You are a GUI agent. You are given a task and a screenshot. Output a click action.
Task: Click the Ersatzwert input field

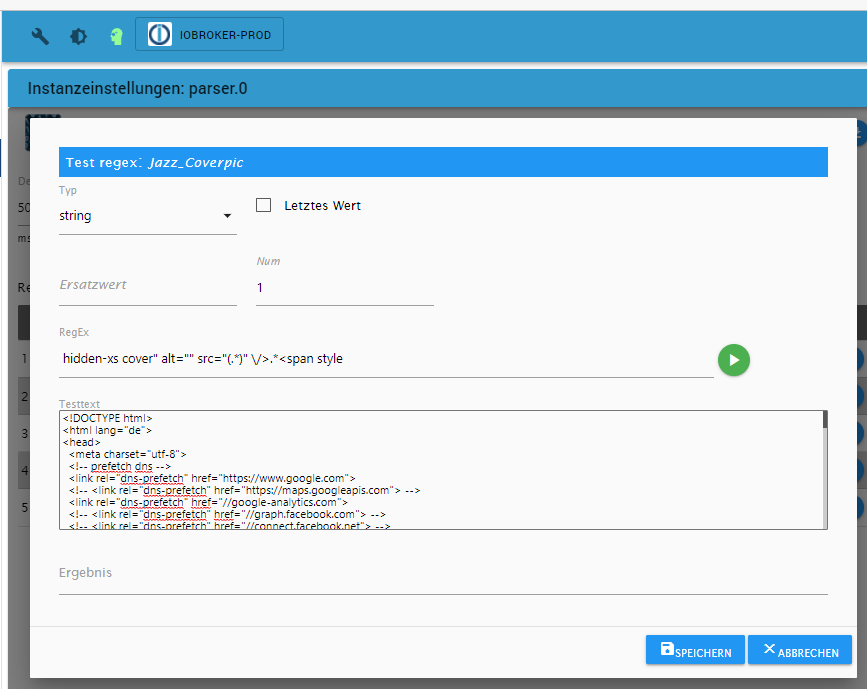point(148,286)
